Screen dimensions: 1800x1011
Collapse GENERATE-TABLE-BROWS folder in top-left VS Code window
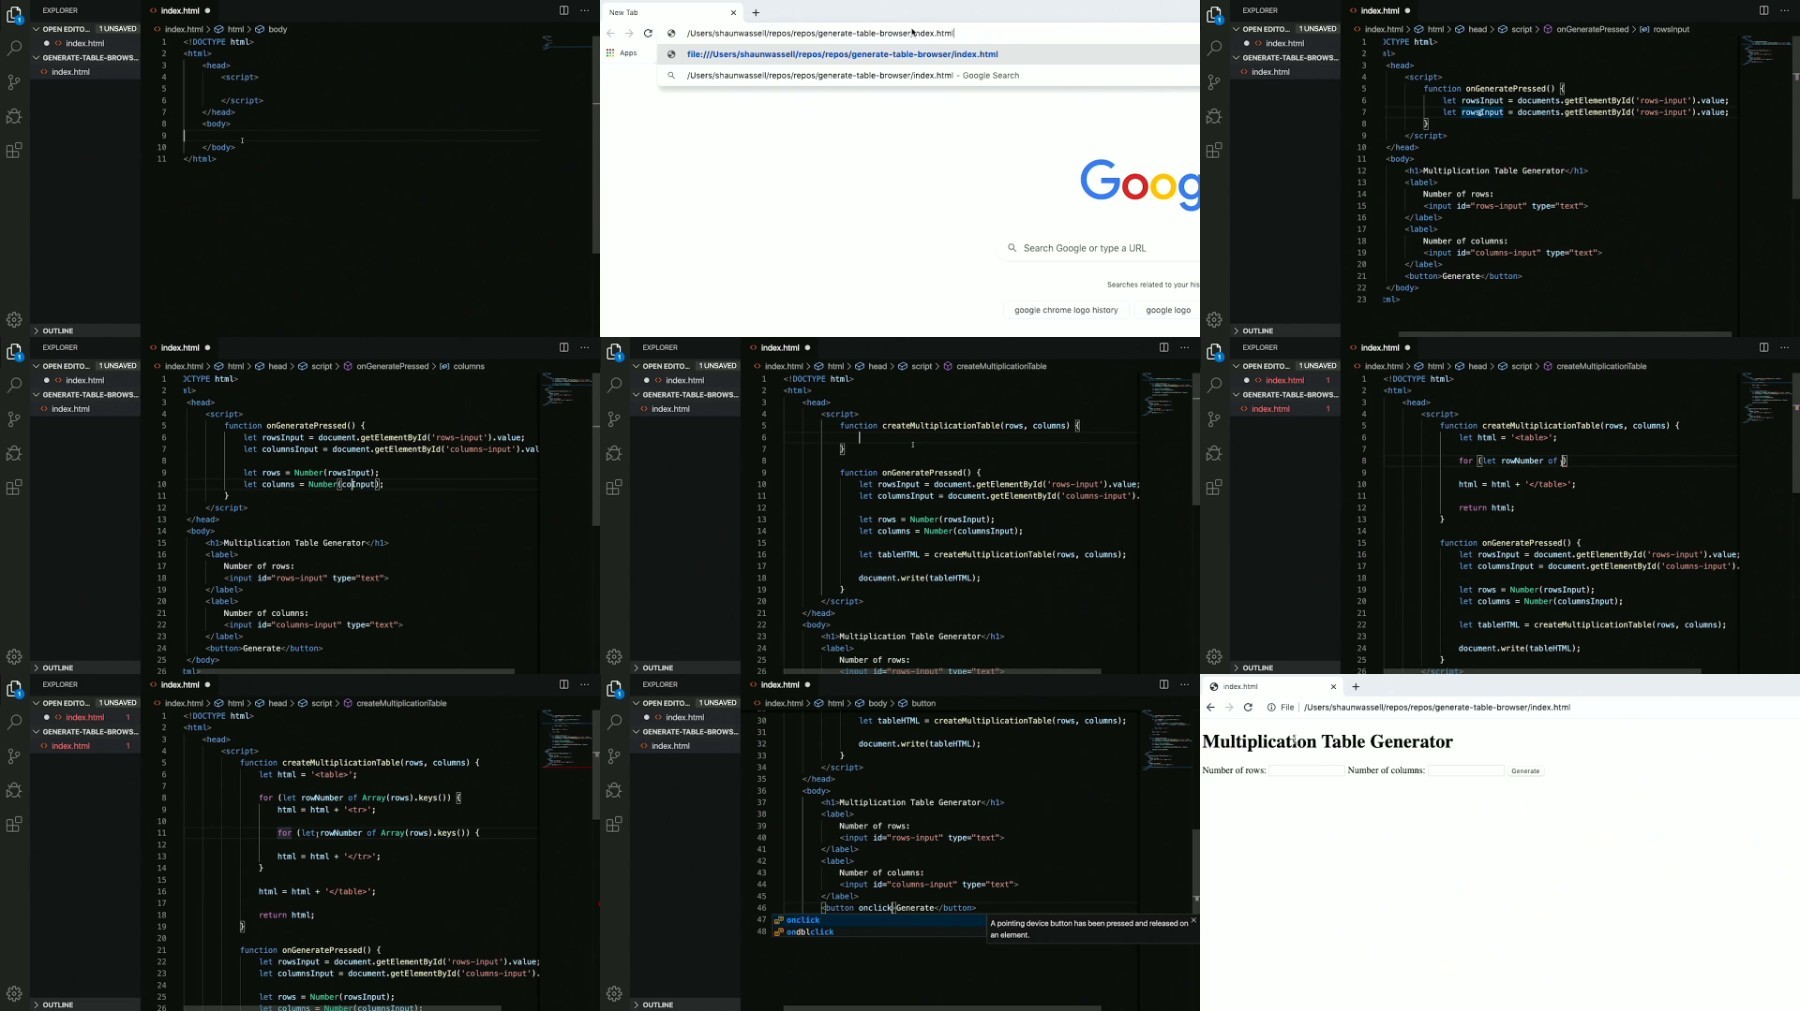(x=86, y=58)
